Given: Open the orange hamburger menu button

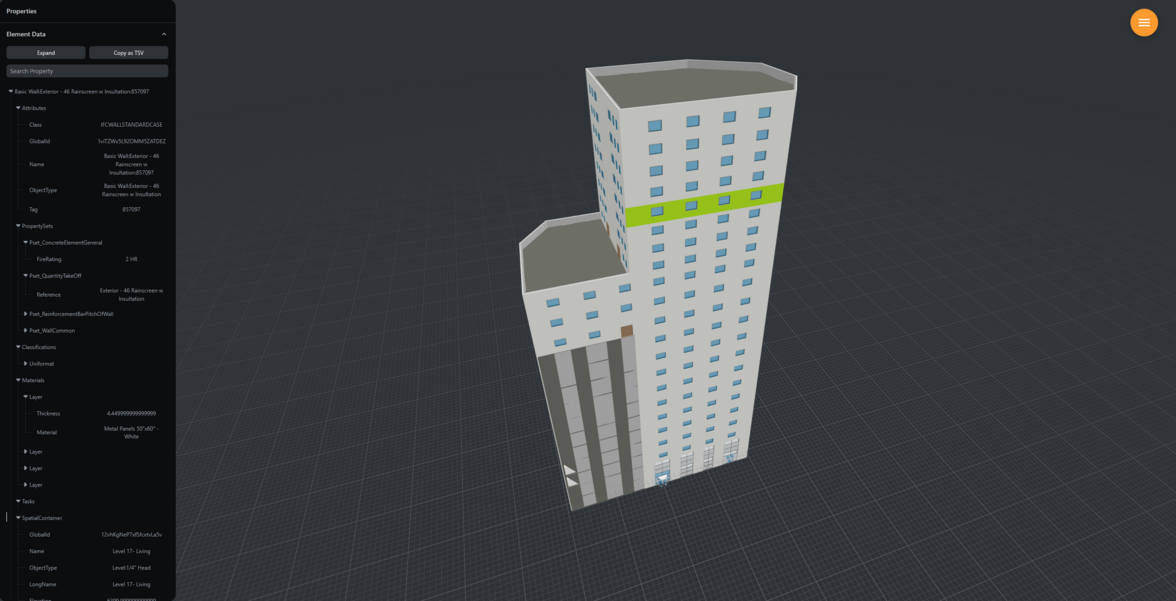Looking at the screenshot, I should (x=1143, y=22).
